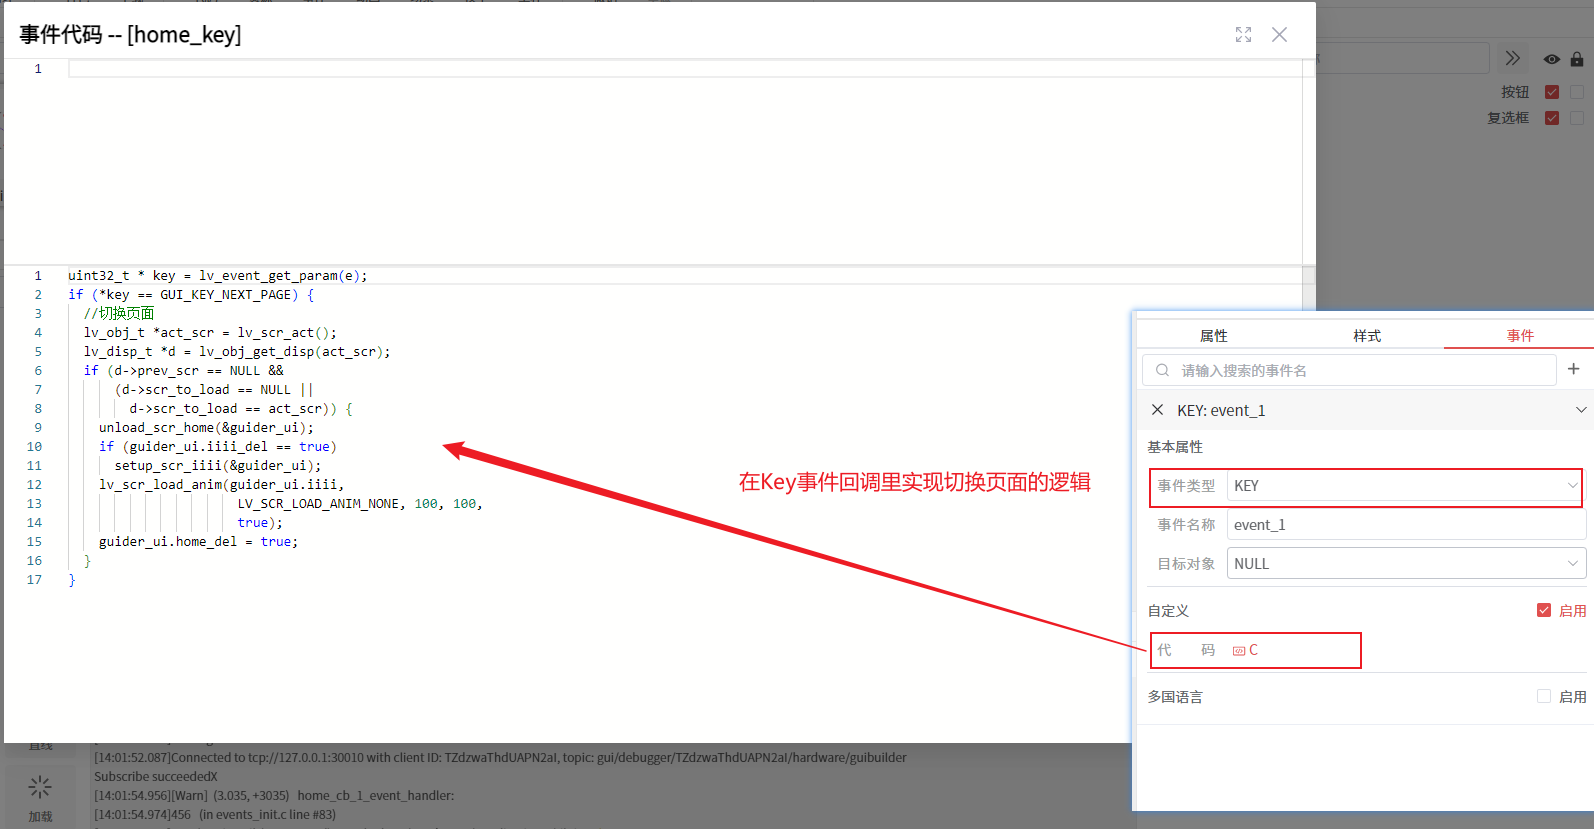This screenshot has width=1594, height=829.
Task: Check the 按钮 lock checkbox
Action: pos(1577,92)
